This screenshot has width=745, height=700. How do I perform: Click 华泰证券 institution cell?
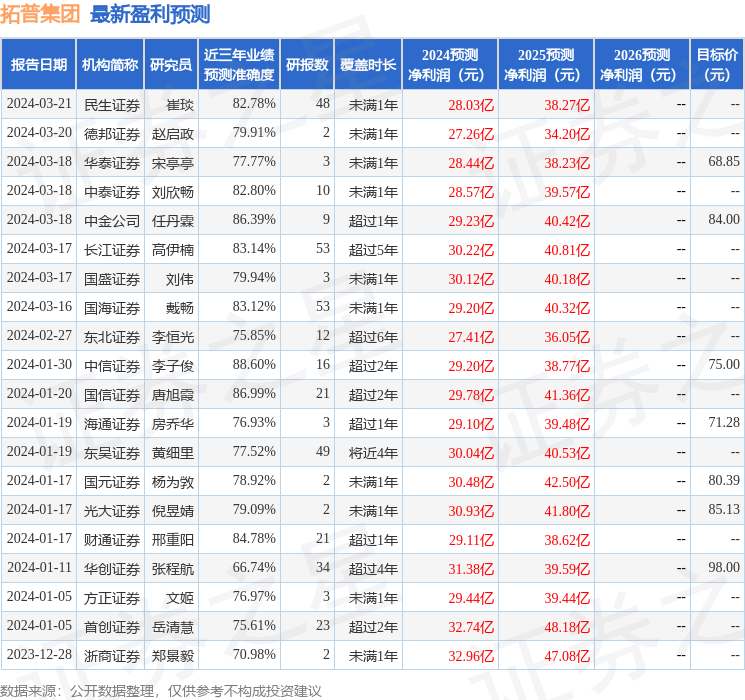pos(112,163)
